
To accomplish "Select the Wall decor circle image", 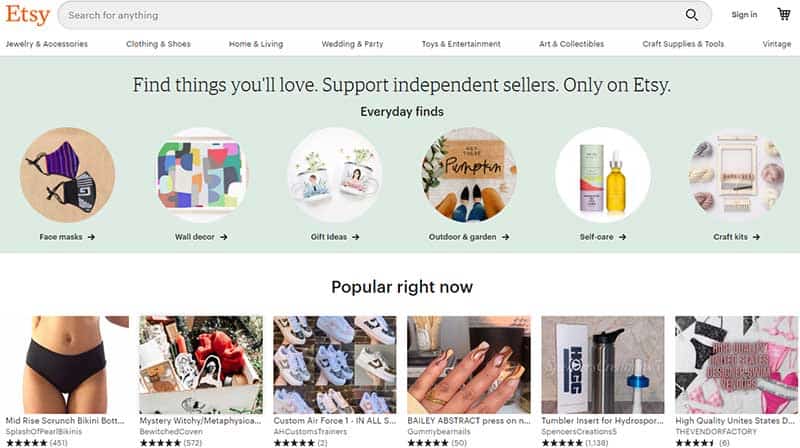I will coord(201,175).
